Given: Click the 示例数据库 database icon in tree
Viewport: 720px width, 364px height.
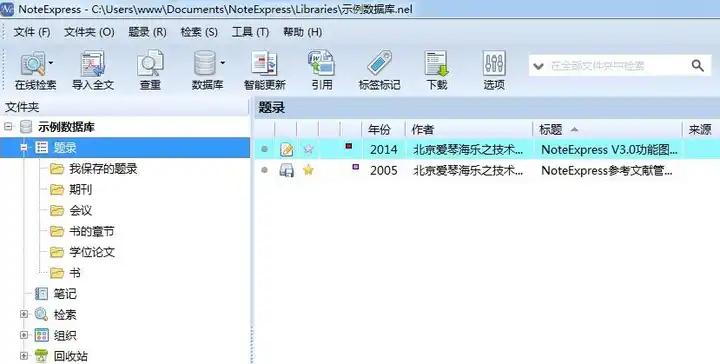Looking at the screenshot, I should pyautogui.click(x=26, y=127).
